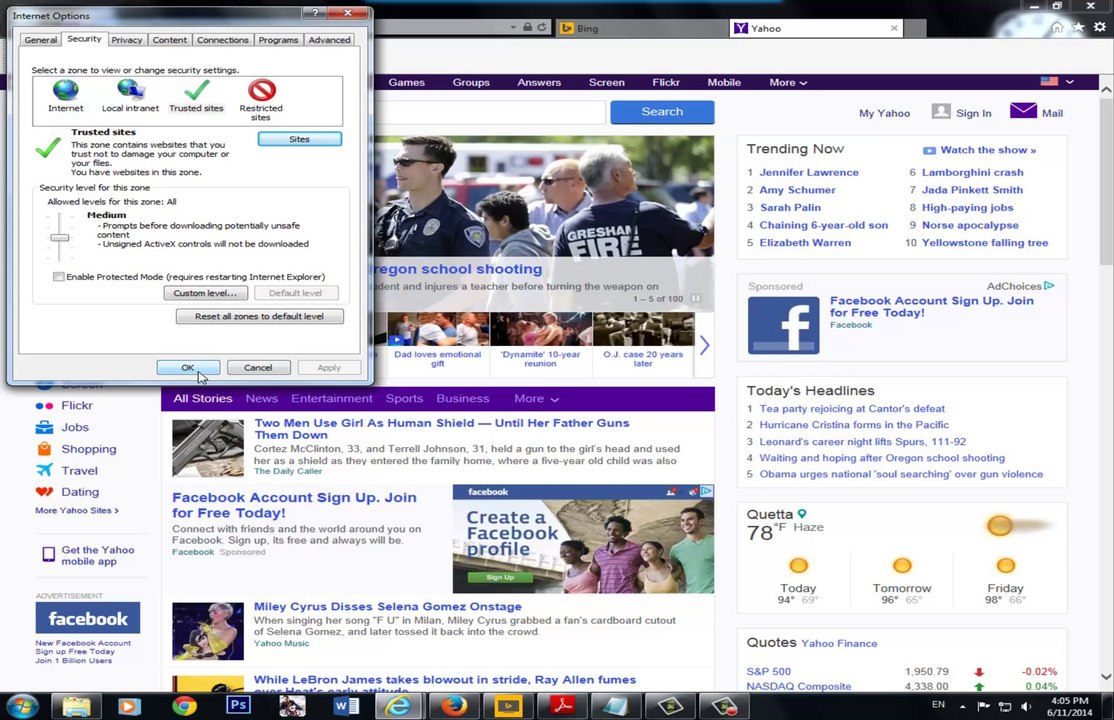This screenshot has height=720, width=1114.
Task: Enable Protected Mode checkbox
Action: pyautogui.click(x=59, y=277)
